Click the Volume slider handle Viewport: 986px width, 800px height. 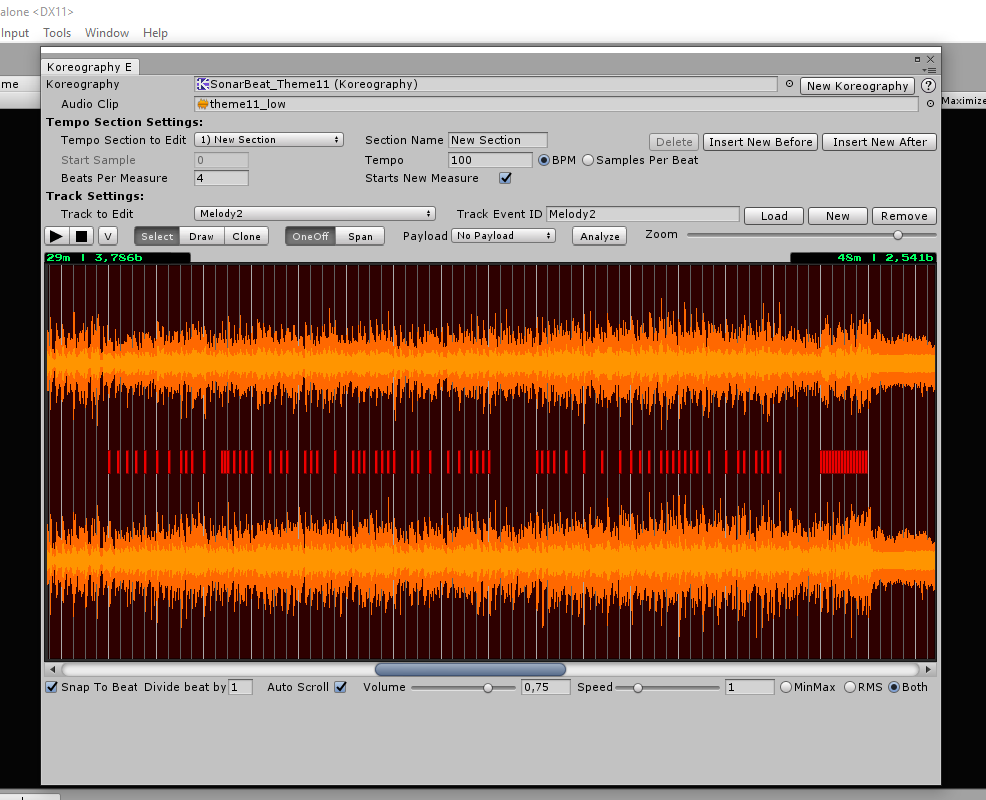click(x=488, y=687)
